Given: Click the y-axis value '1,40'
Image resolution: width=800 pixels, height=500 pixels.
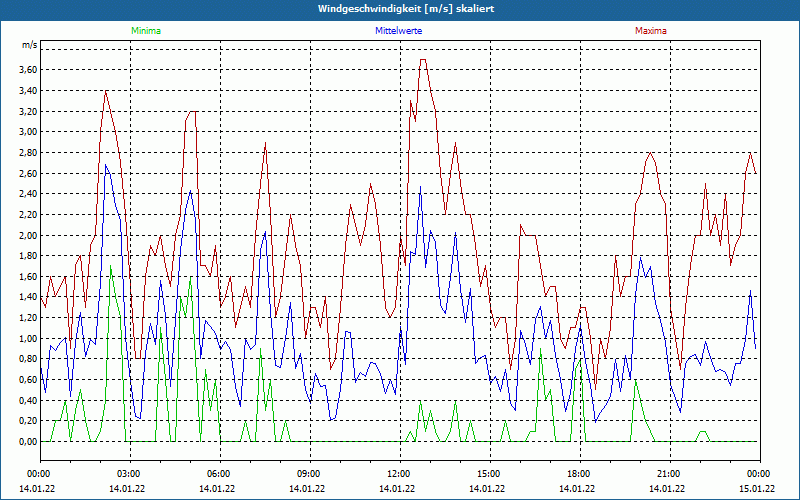Looking at the screenshot, I should (x=28, y=297).
